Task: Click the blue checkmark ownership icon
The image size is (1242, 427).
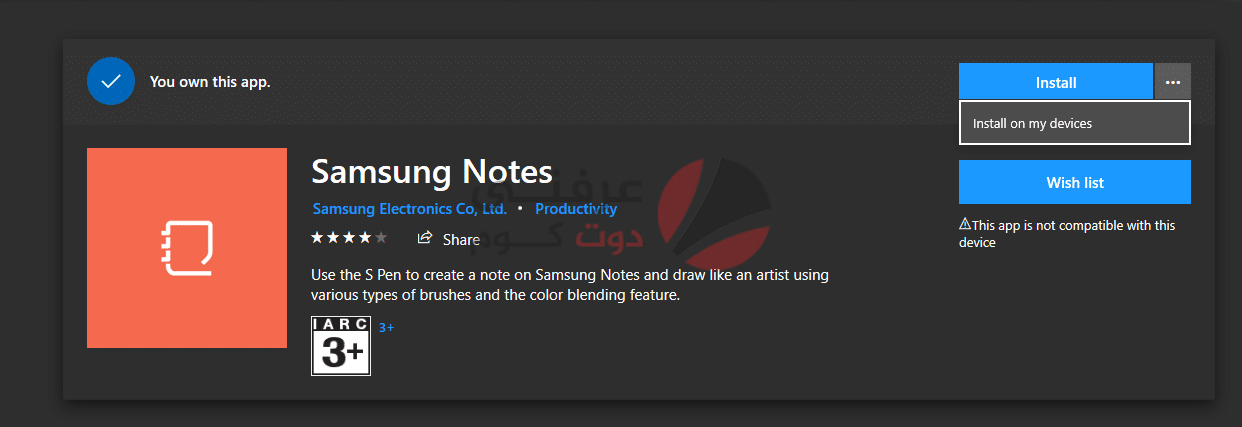Action: 111,82
